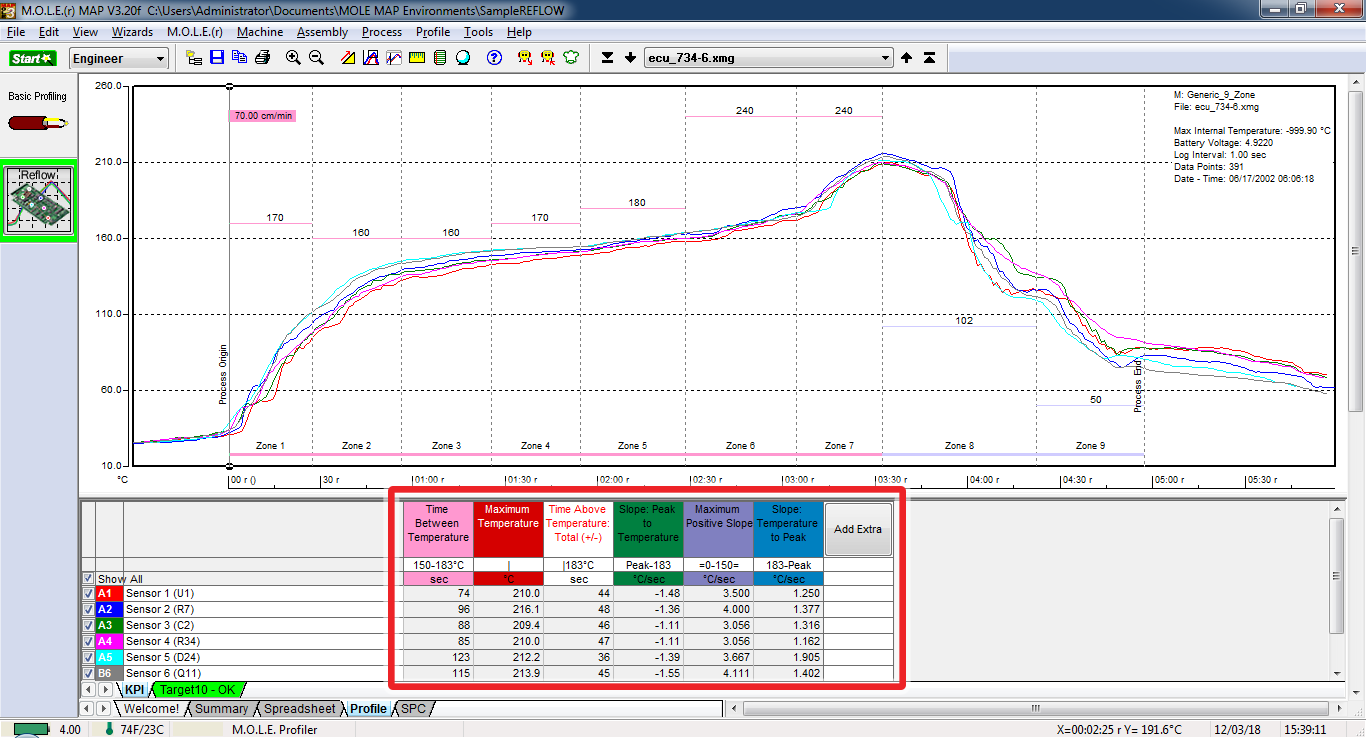Open the M.O.L.E.(r) menu
Viewport: 1366px width, 738px height.
195,32
